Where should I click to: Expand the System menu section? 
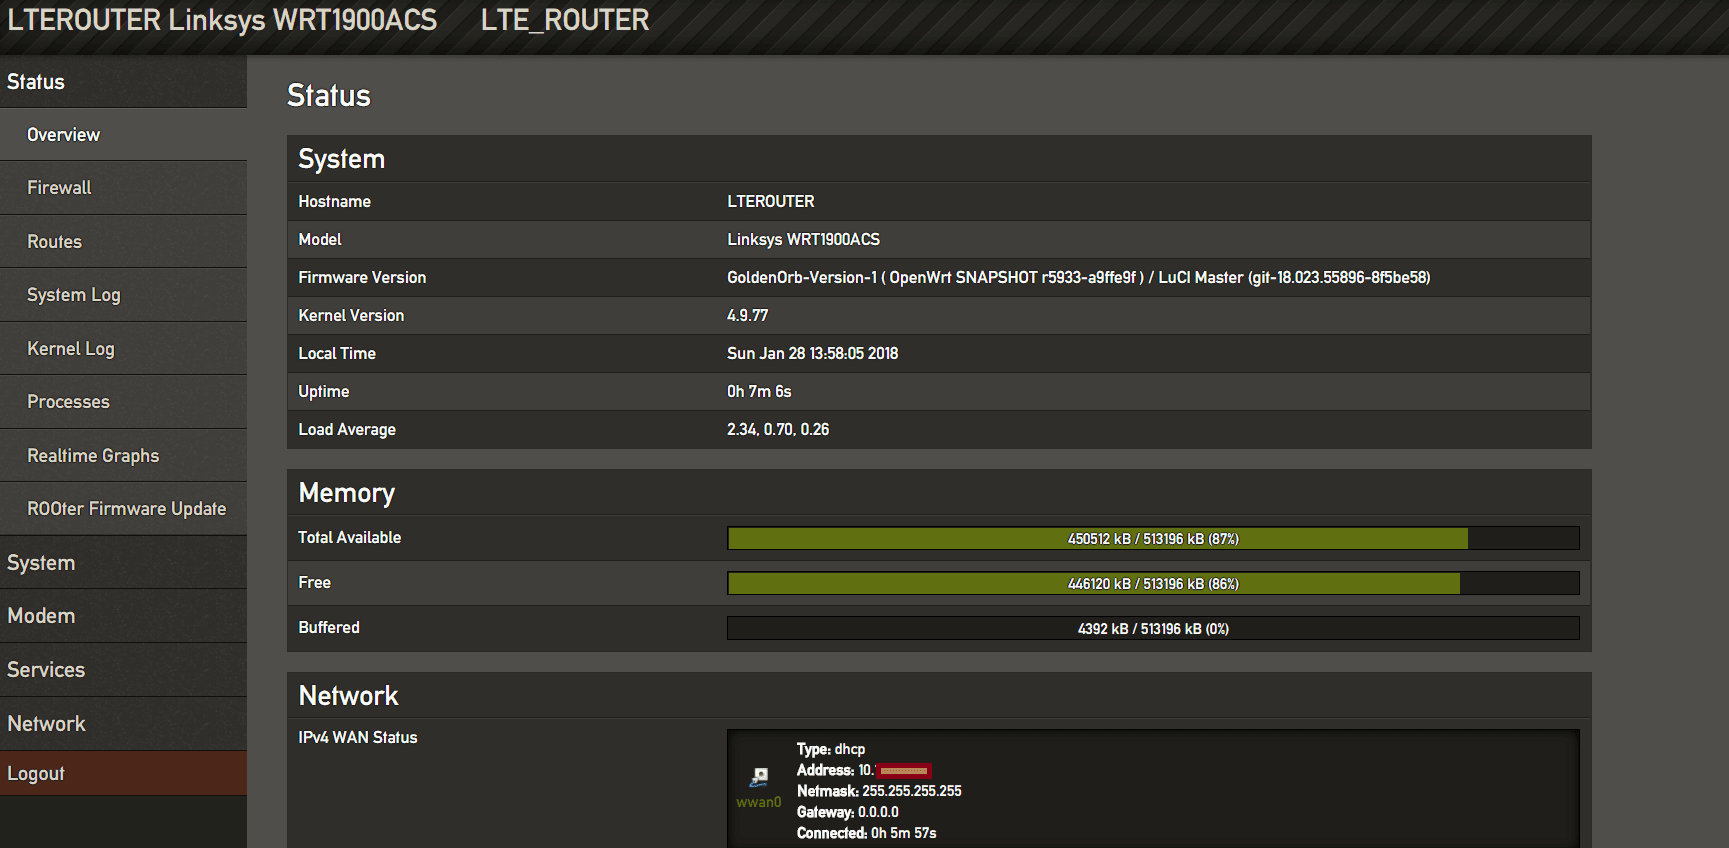41,563
